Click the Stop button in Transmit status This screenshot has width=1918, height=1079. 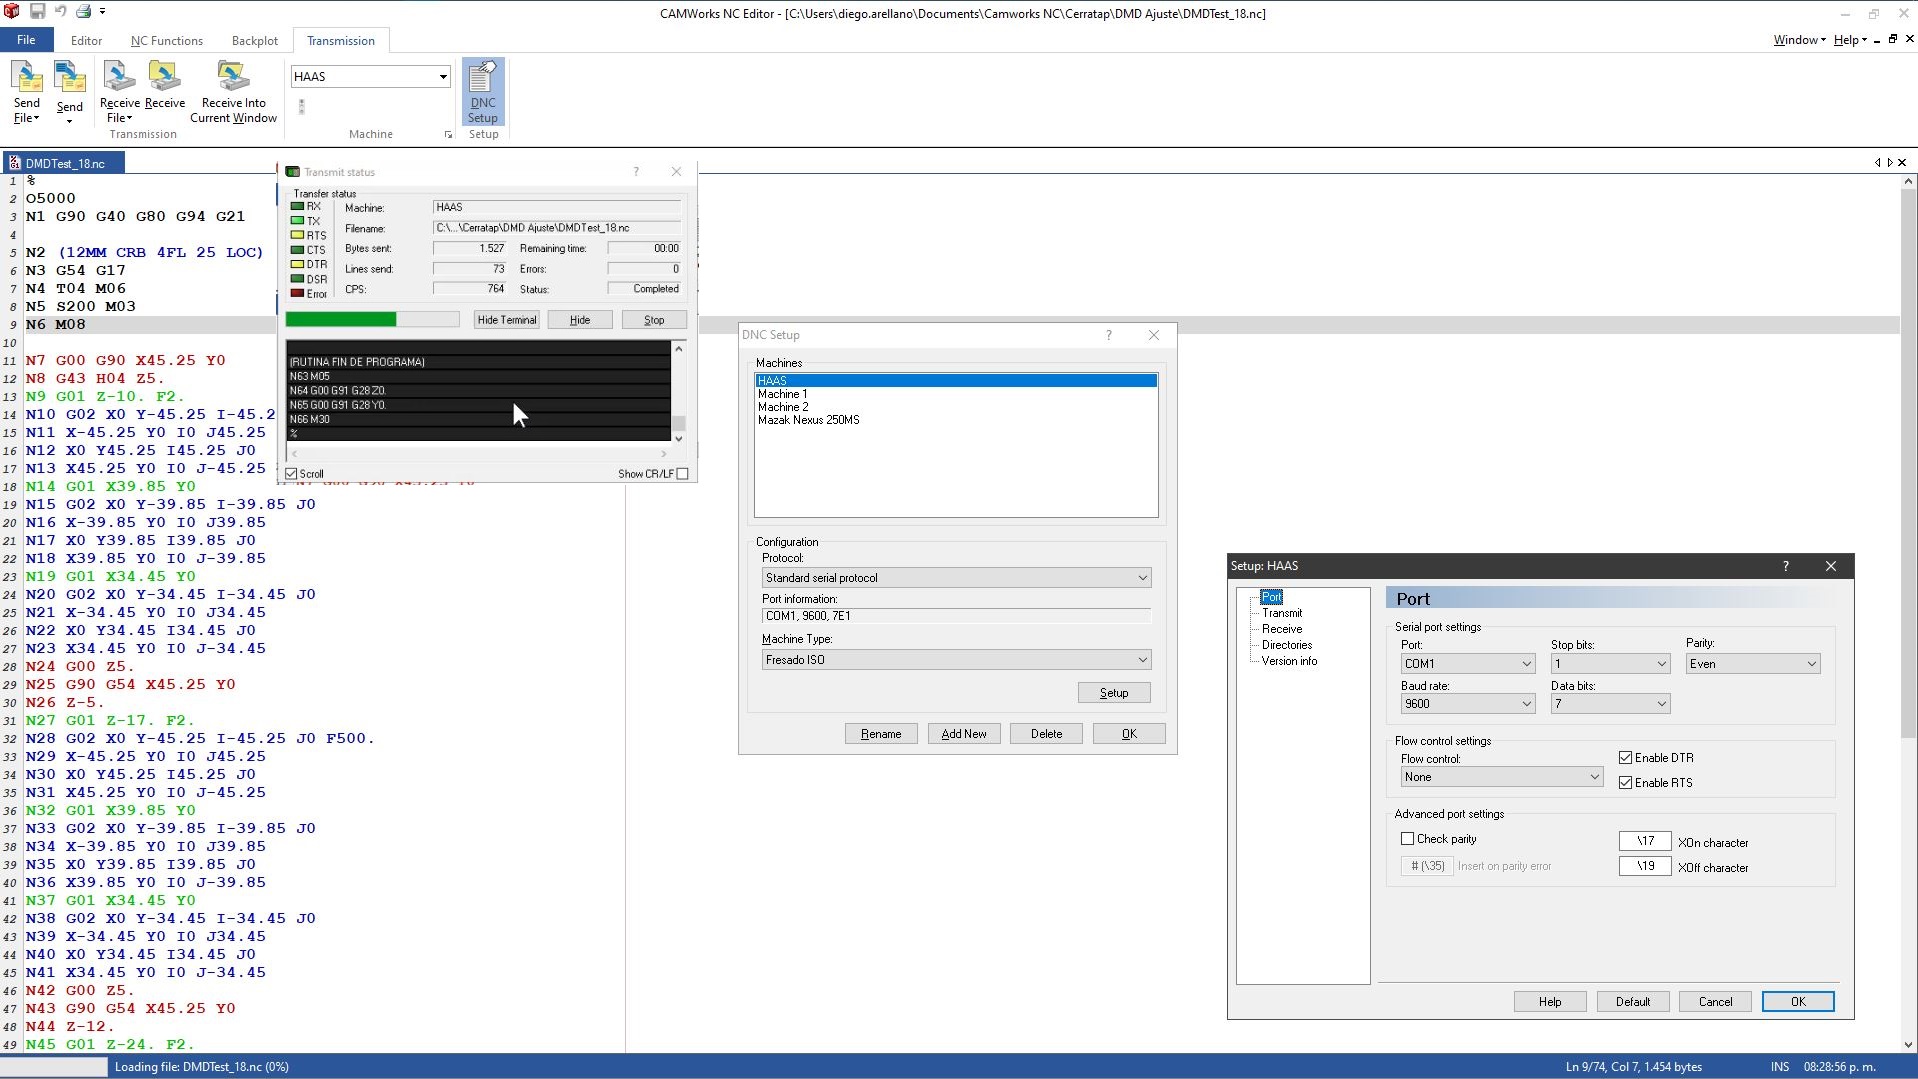coord(654,320)
